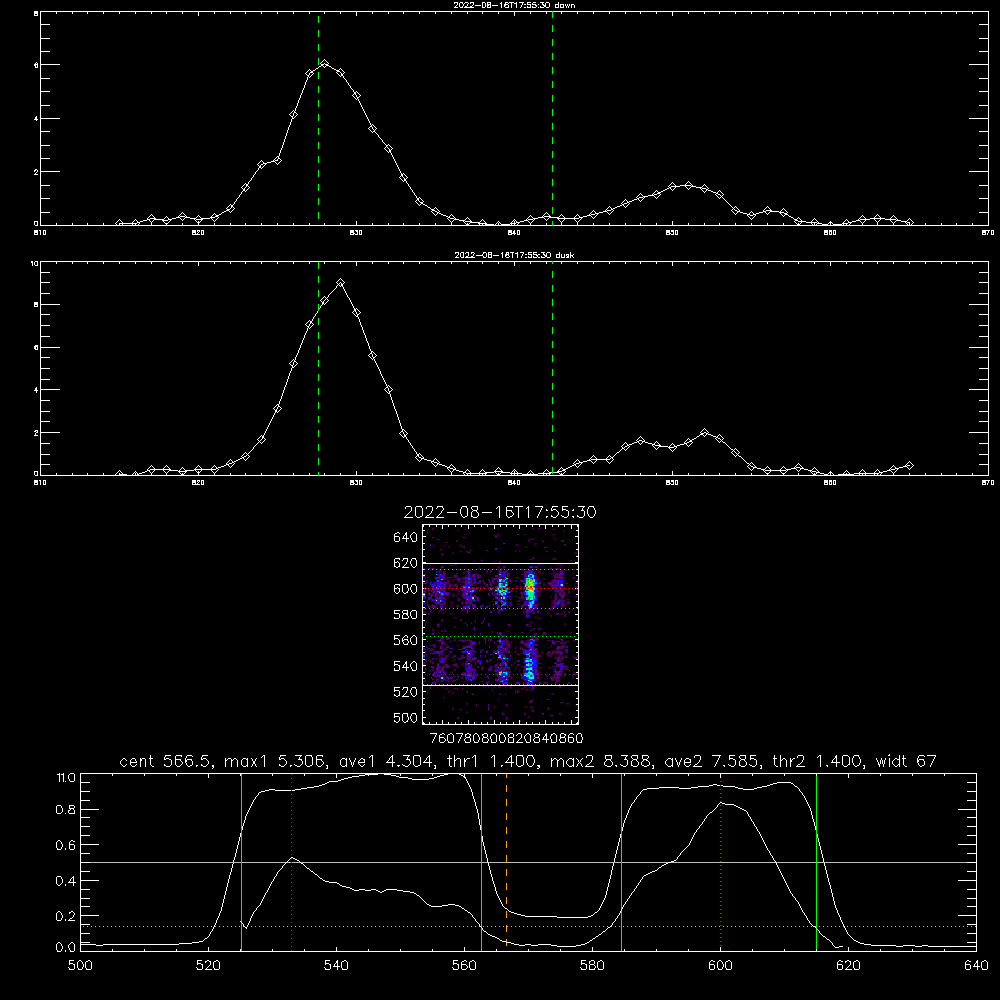Image resolution: width=1000 pixels, height=1000 pixels.
Task: Click bottom plot x-axis label 540
Action: point(336,966)
